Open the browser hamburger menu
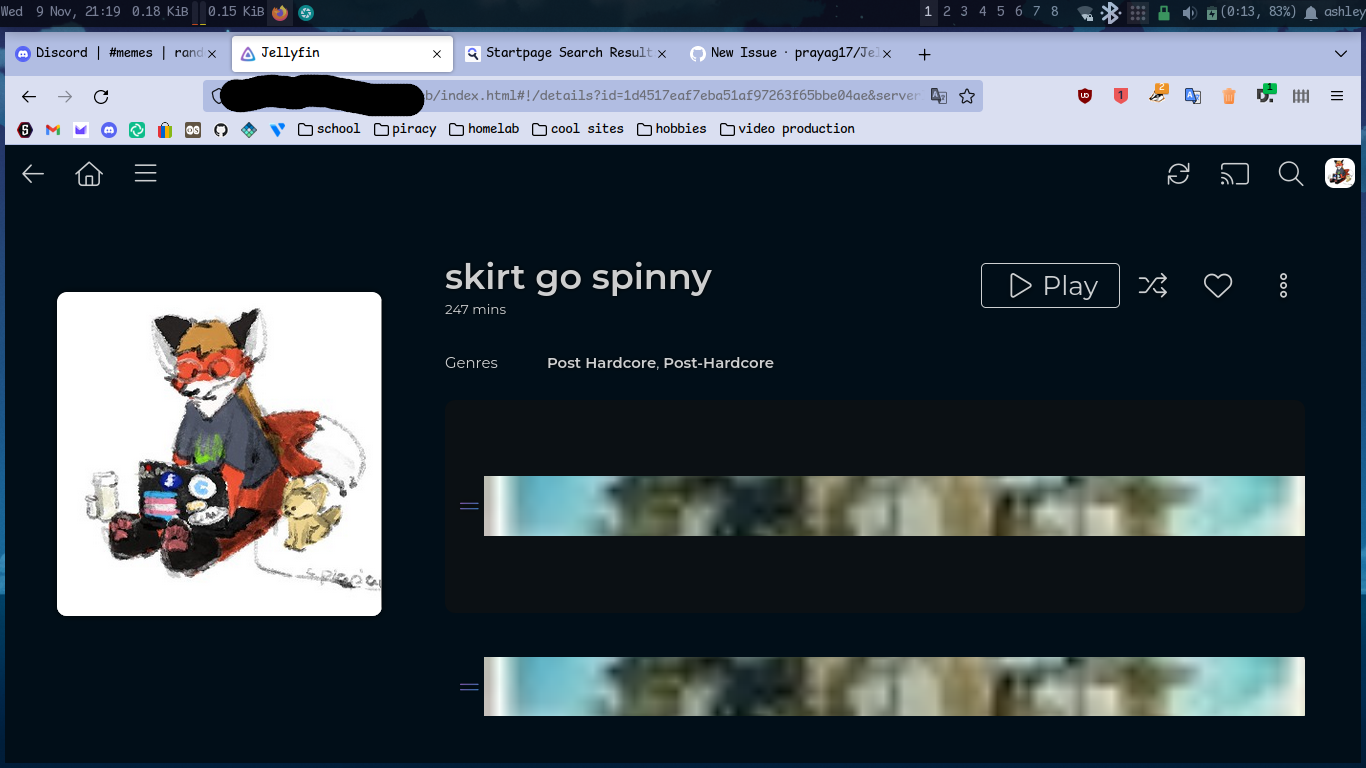Viewport: 1366px width, 768px height. pyautogui.click(x=1337, y=97)
